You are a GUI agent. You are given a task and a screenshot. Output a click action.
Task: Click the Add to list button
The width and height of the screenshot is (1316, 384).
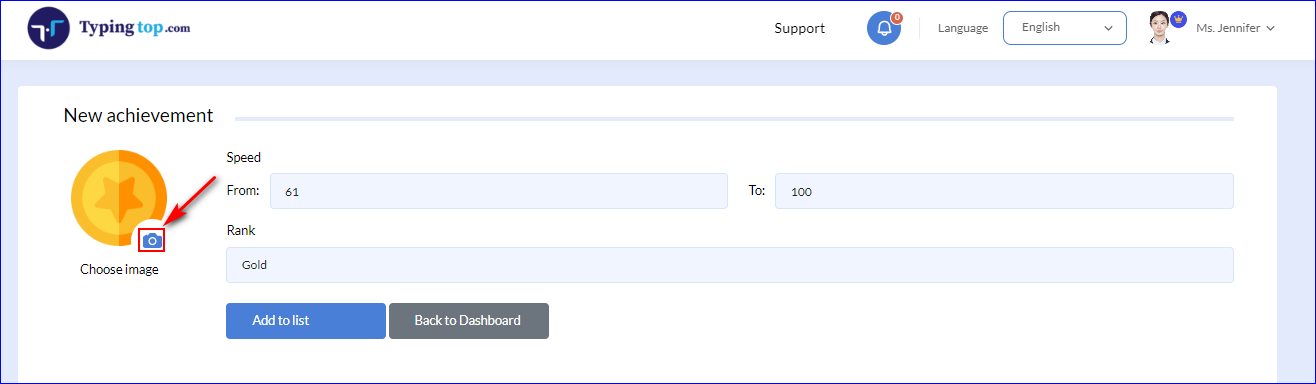(x=306, y=321)
